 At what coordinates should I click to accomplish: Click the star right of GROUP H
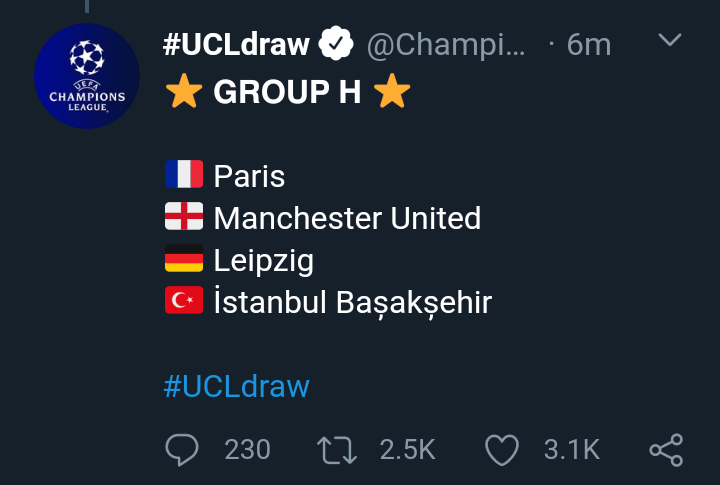pyautogui.click(x=391, y=92)
